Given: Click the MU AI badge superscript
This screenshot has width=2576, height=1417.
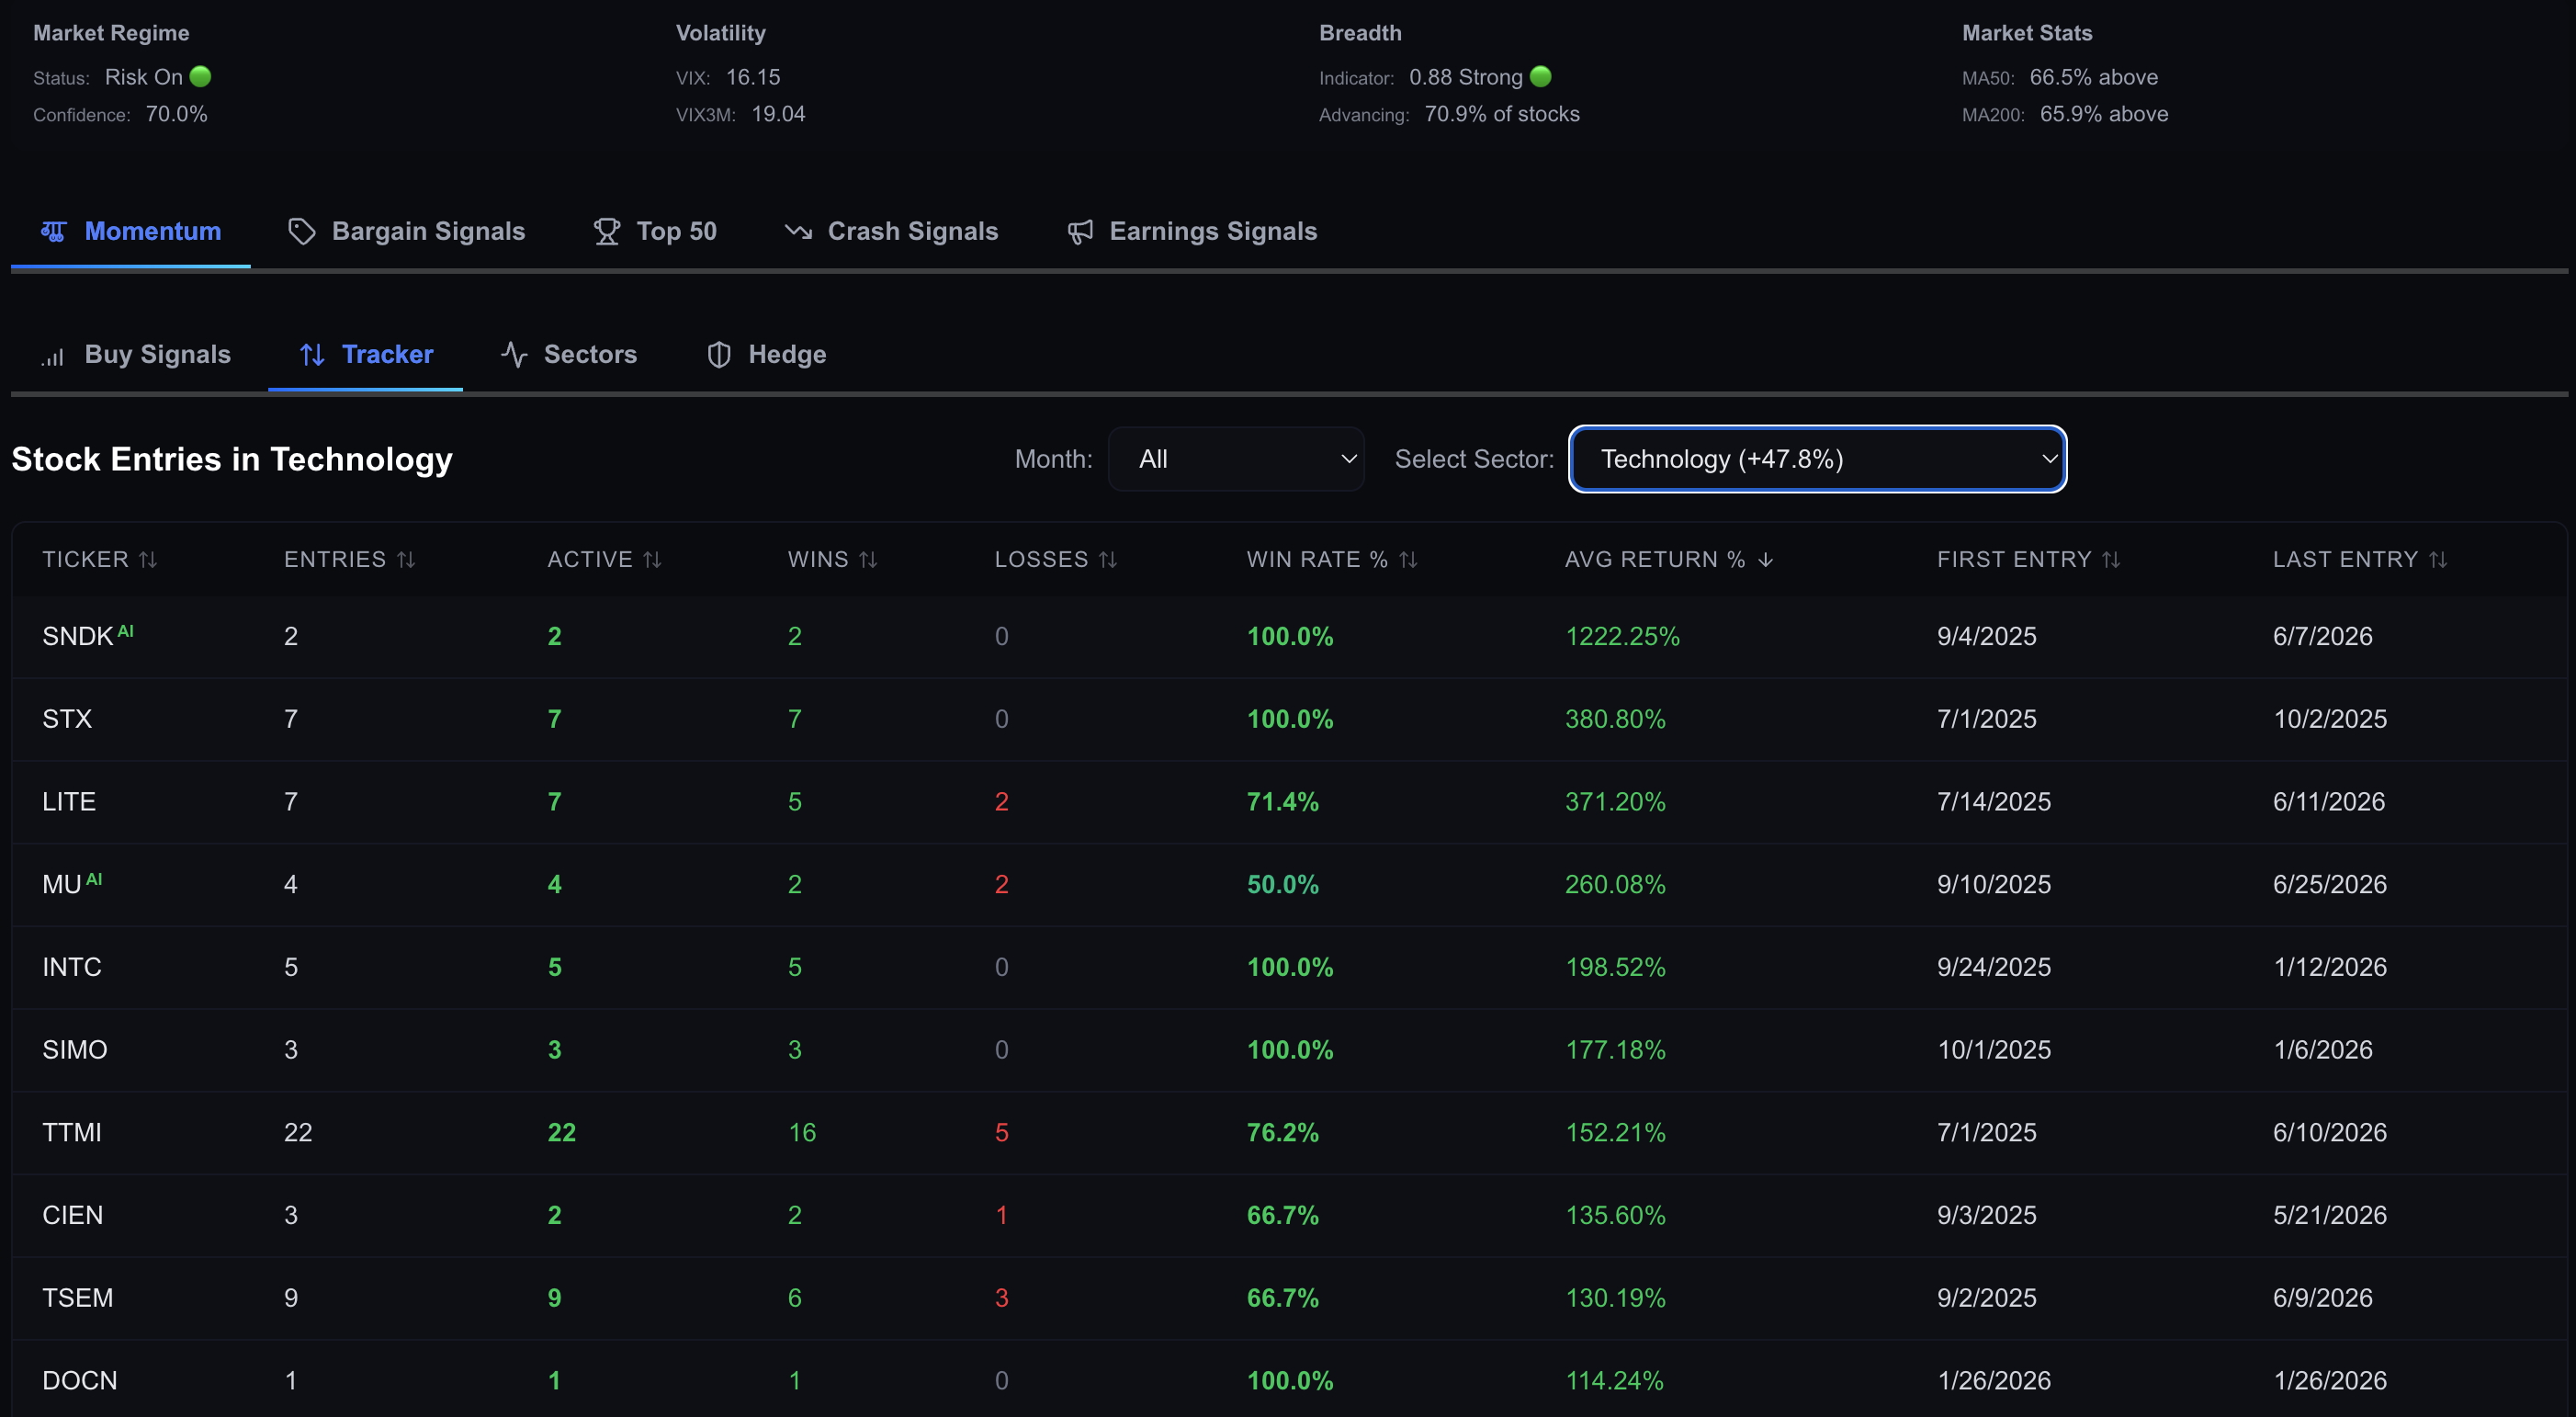Looking at the screenshot, I should pos(94,880).
